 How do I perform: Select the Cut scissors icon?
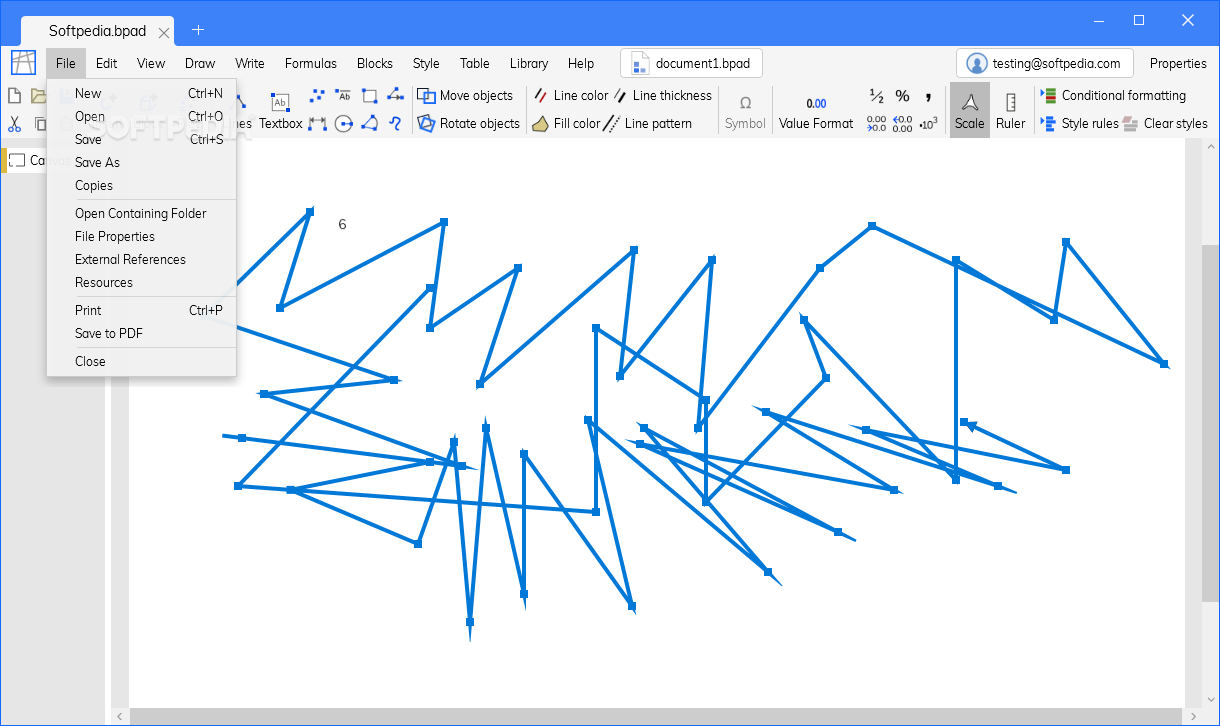coord(15,124)
